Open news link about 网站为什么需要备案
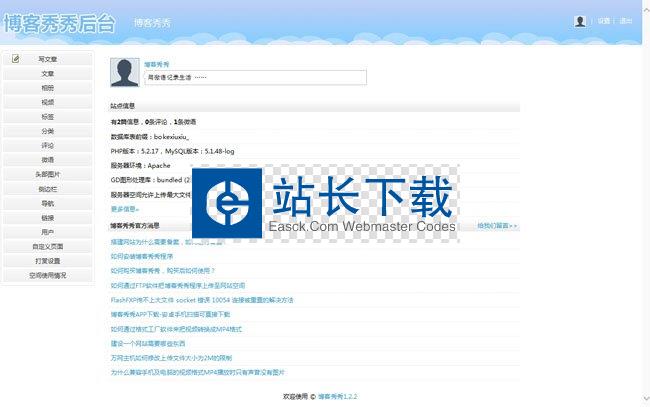 click(167, 242)
